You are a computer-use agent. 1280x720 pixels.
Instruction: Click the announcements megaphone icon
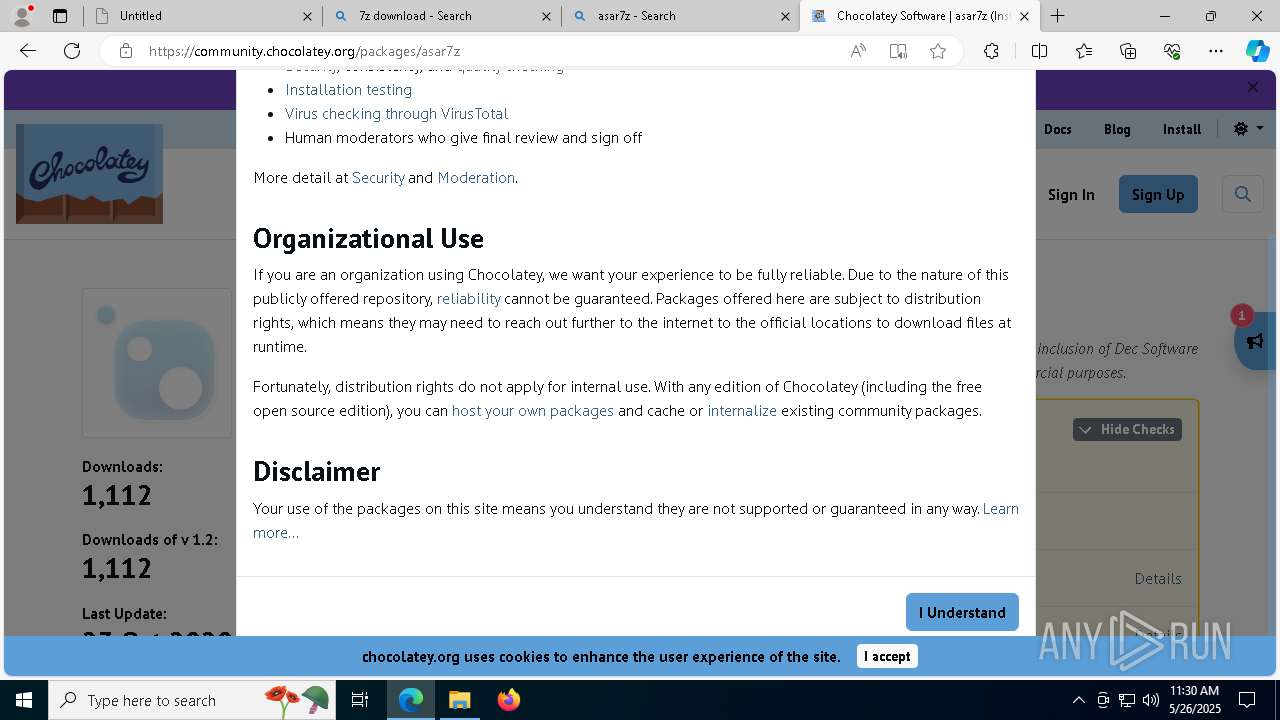point(1255,341)
